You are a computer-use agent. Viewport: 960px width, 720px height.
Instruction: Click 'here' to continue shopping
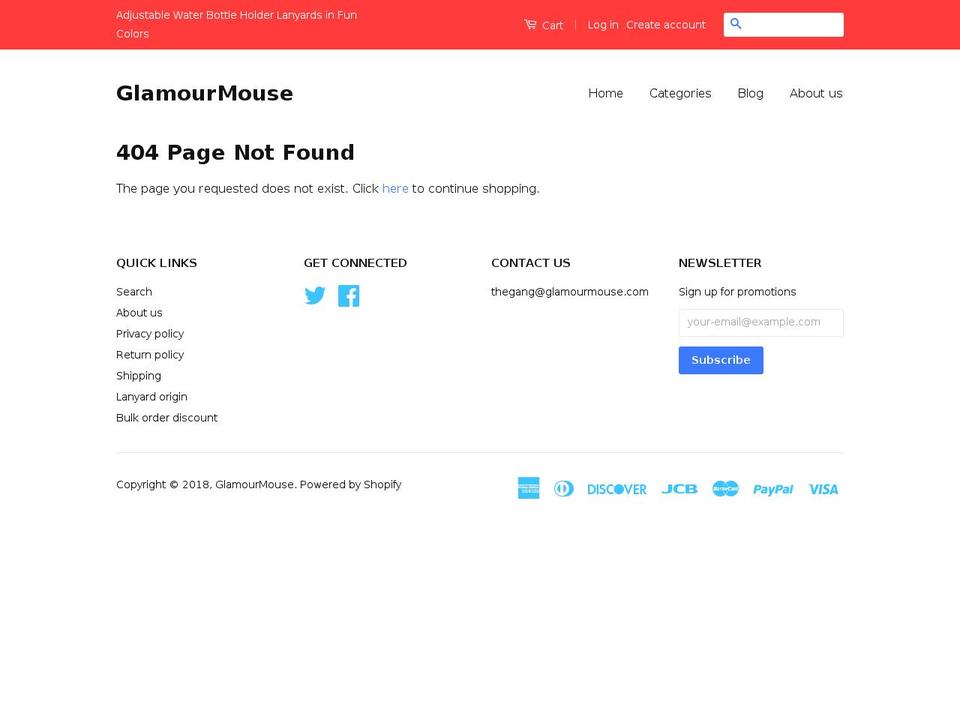click(x=395, y=189)
